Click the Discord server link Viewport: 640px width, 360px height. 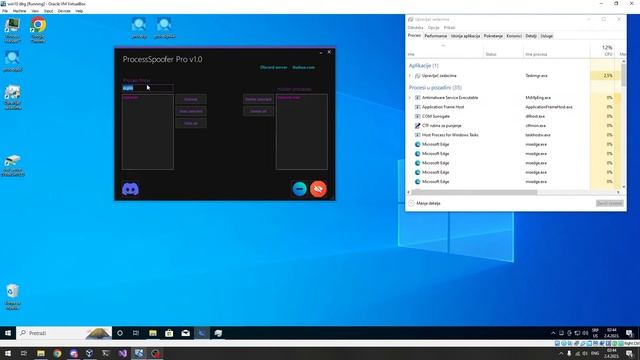273,67
